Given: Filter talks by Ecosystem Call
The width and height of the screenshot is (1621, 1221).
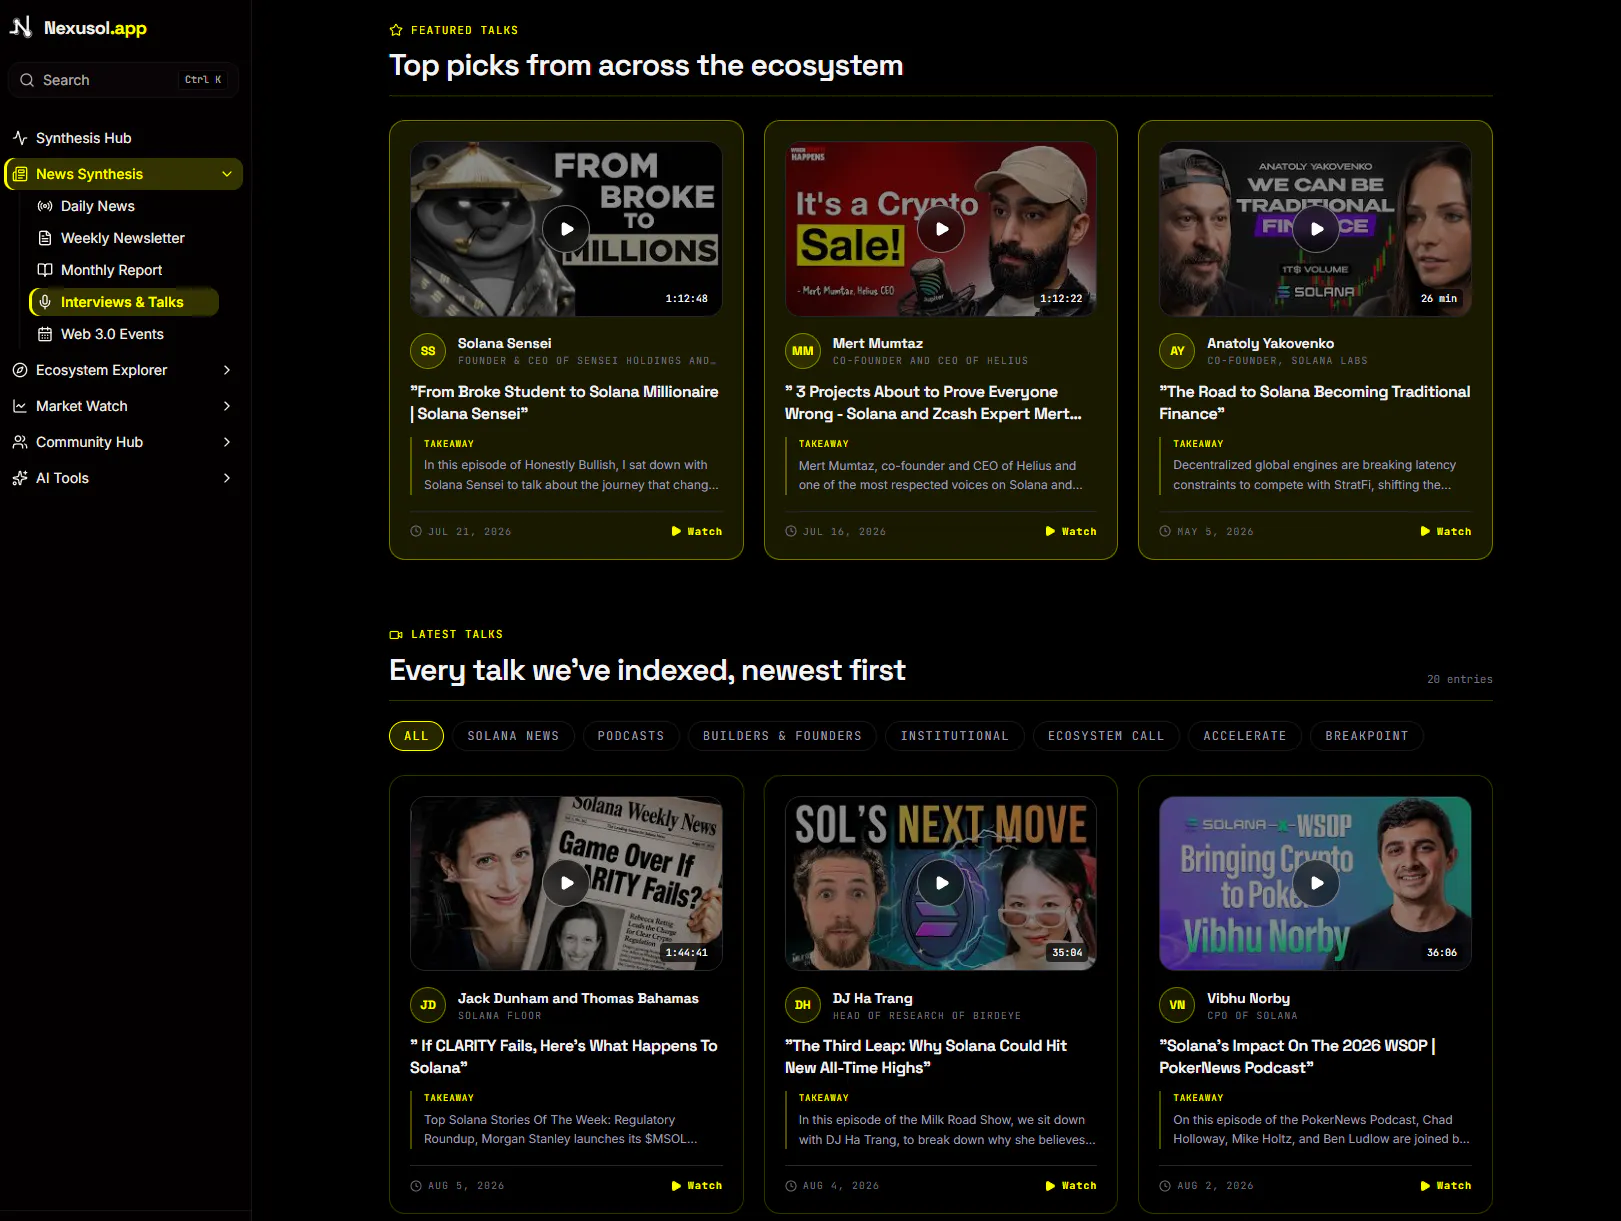Looking at the screenshot, I should click(x=1106, y=736).
